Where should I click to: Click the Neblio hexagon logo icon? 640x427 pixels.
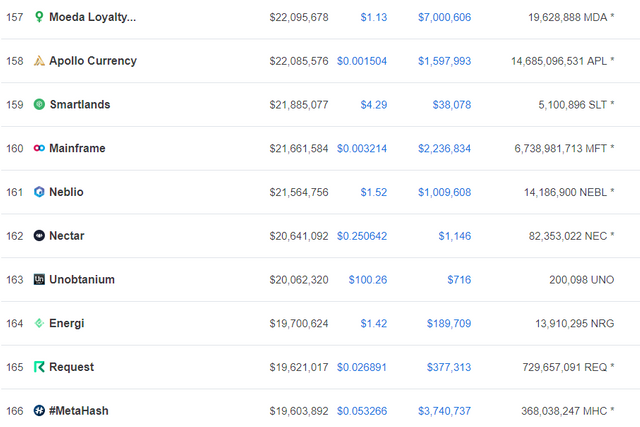(39, 192)
